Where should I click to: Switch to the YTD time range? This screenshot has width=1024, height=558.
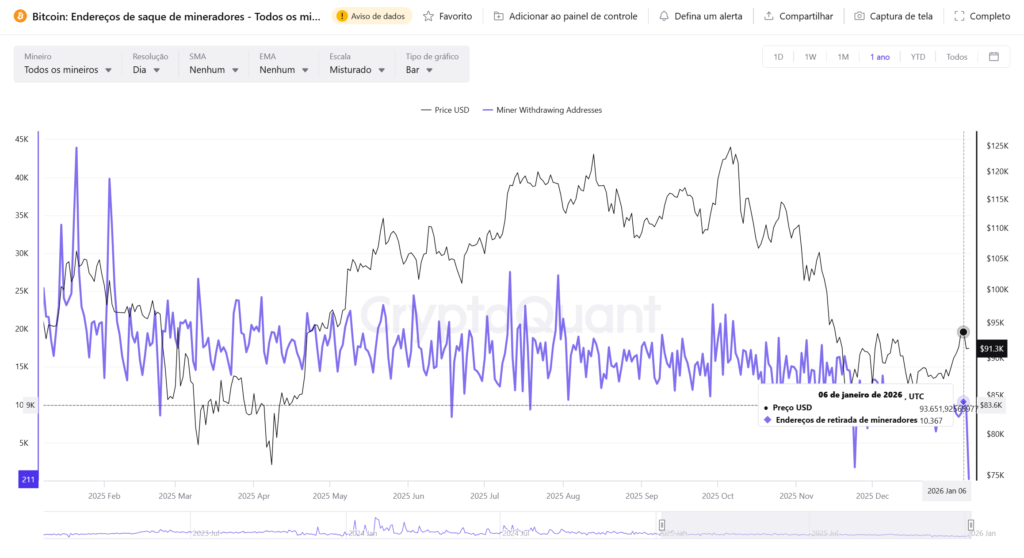917,57
